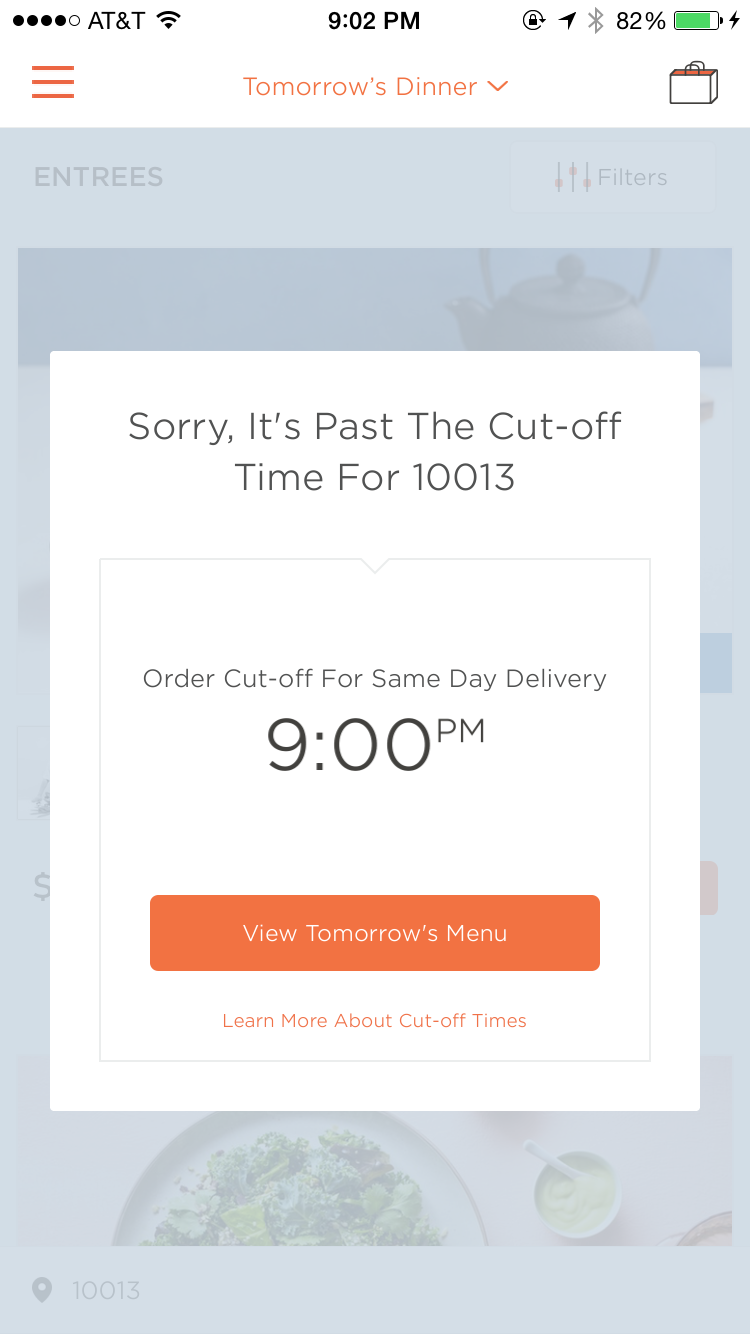
Task: Tap the location pin icon
Action: (42, 1290)
